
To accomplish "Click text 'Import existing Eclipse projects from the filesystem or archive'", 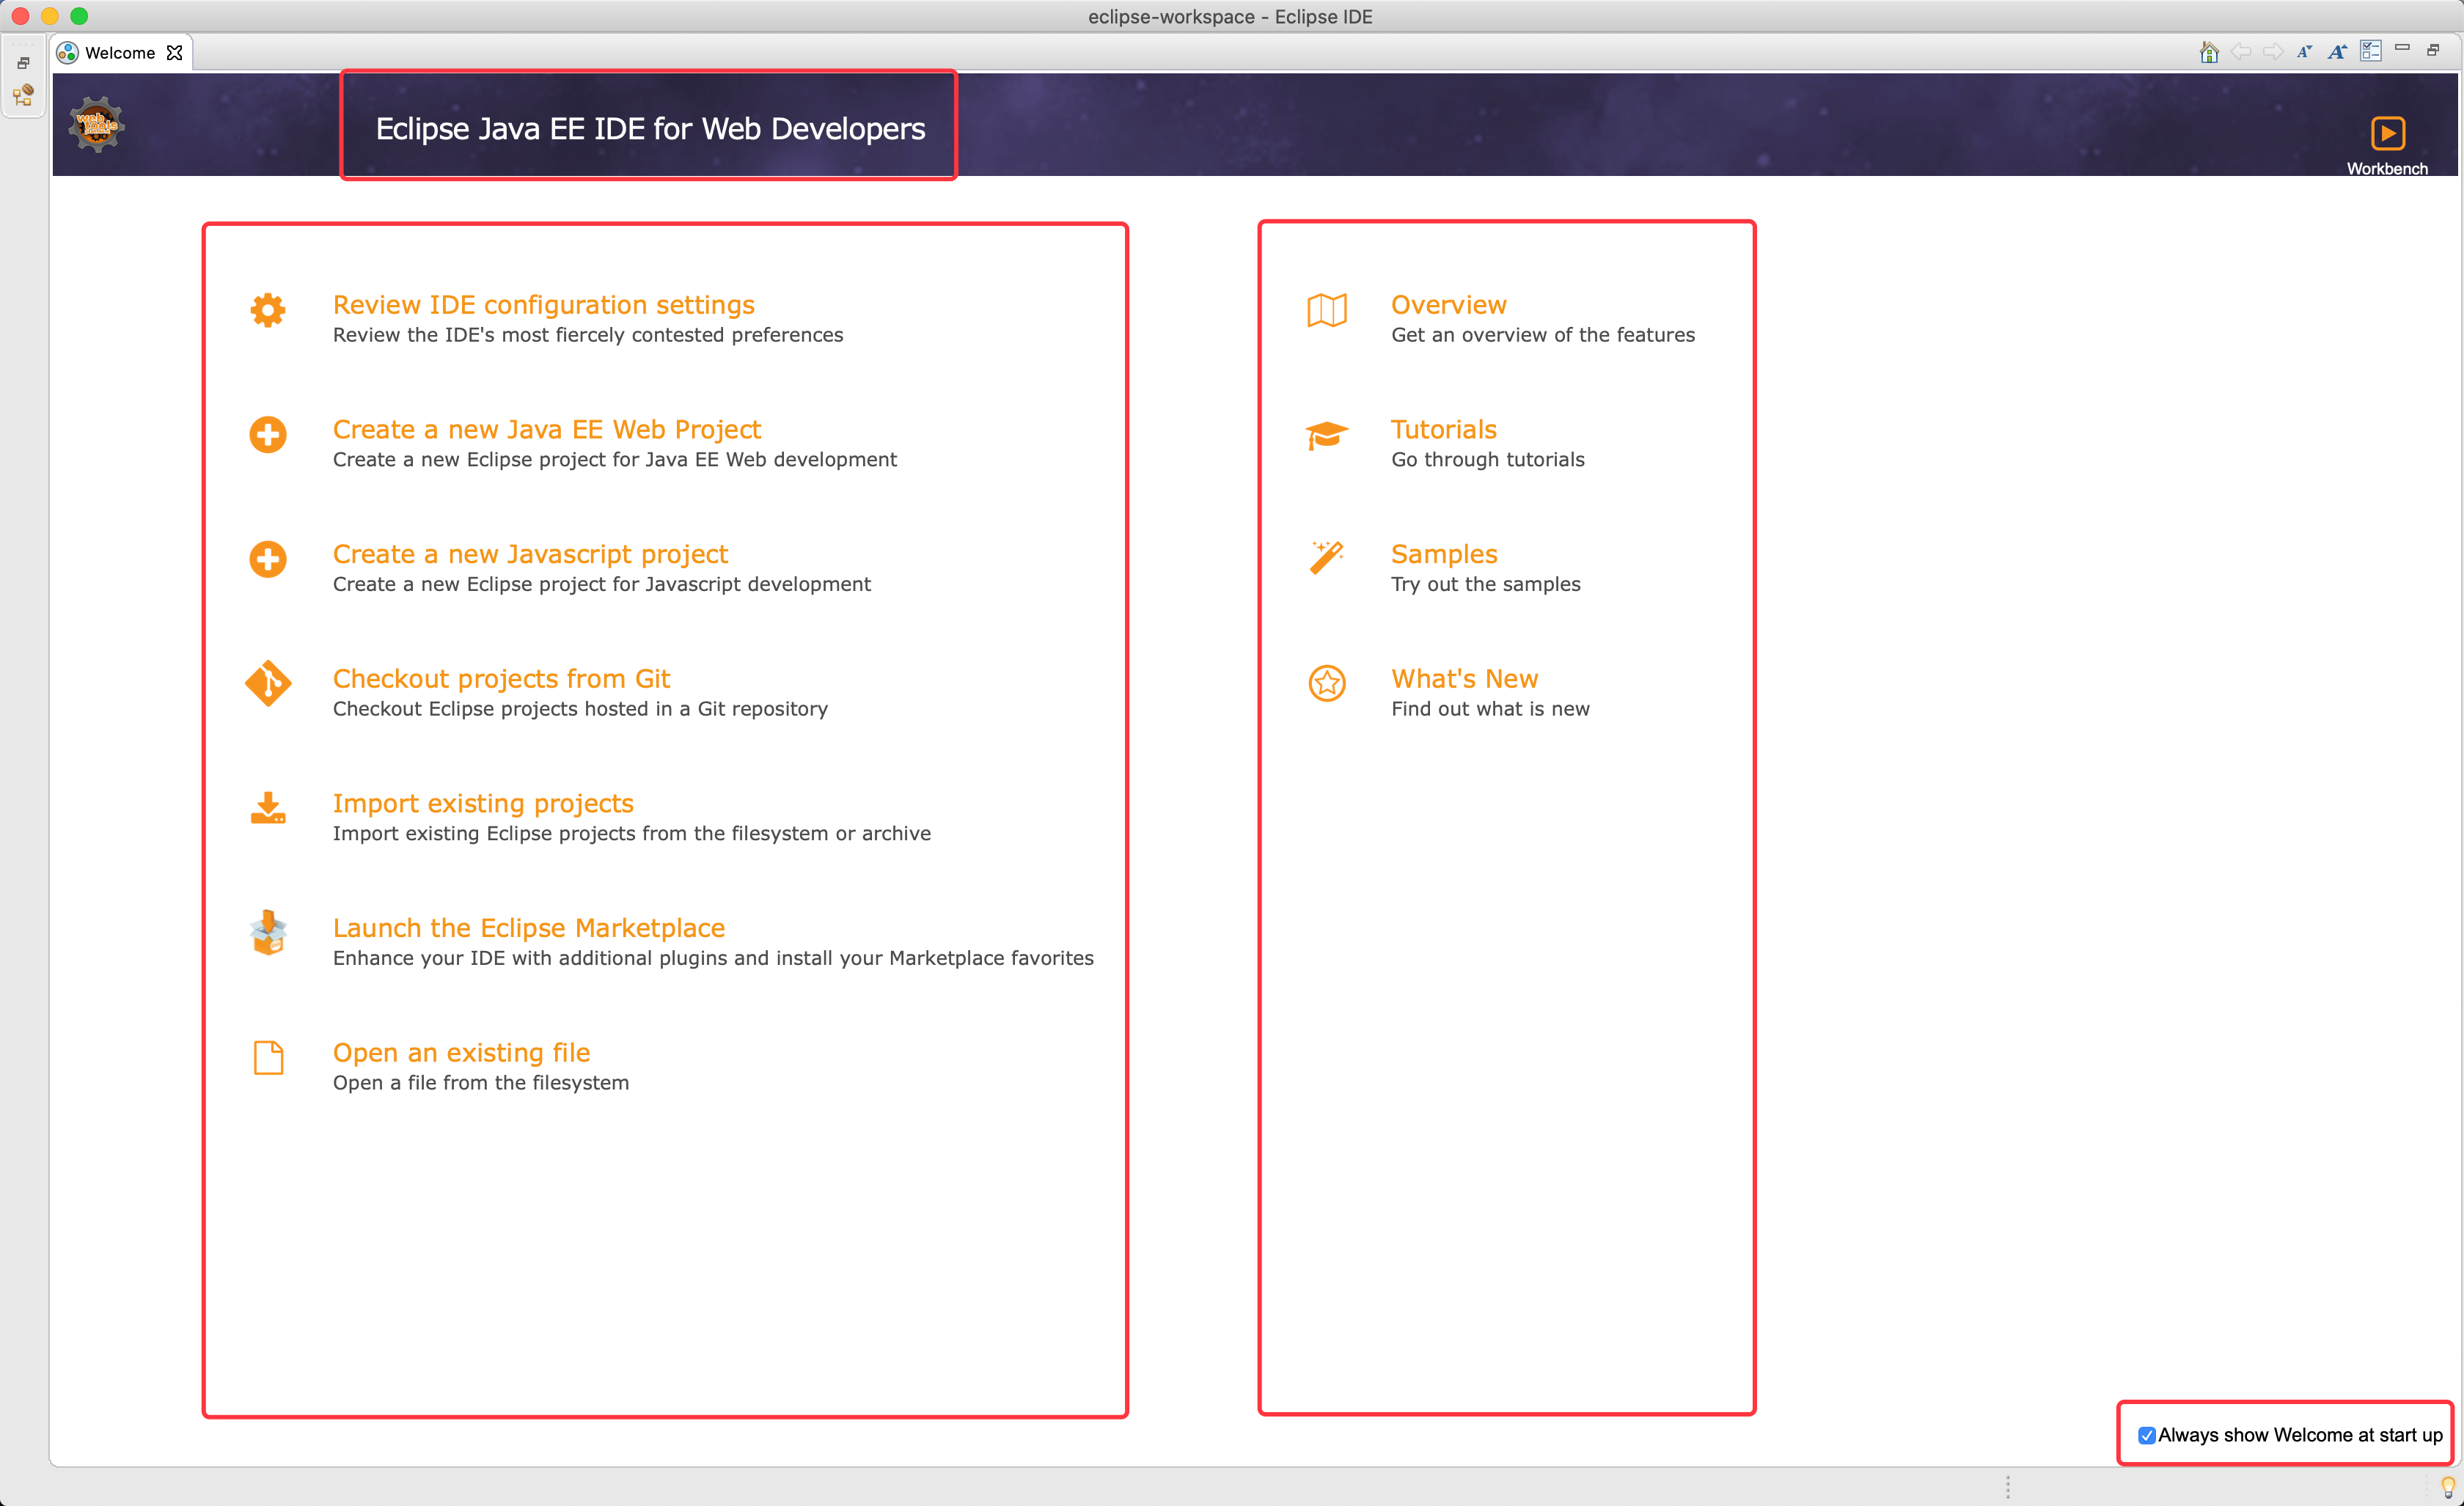I will click(632, 834).
